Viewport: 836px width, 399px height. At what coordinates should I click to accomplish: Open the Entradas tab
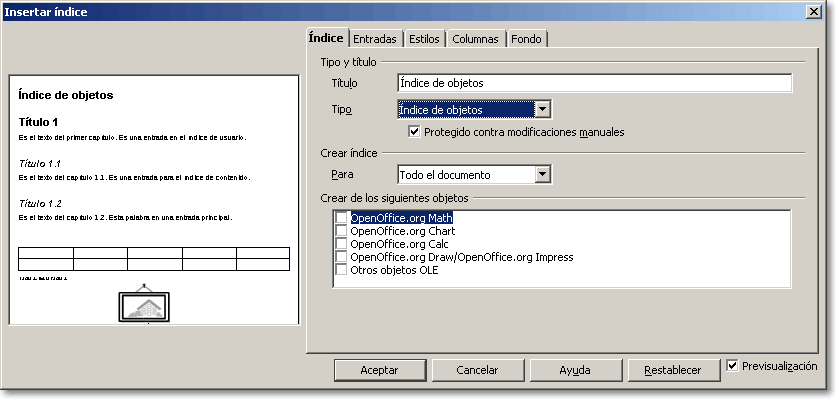coord(375,39)
